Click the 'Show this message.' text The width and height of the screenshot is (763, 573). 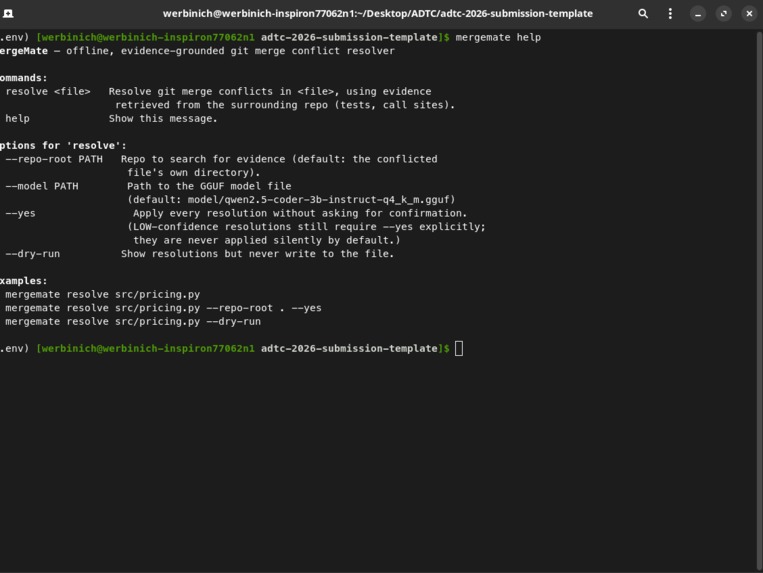163,119
